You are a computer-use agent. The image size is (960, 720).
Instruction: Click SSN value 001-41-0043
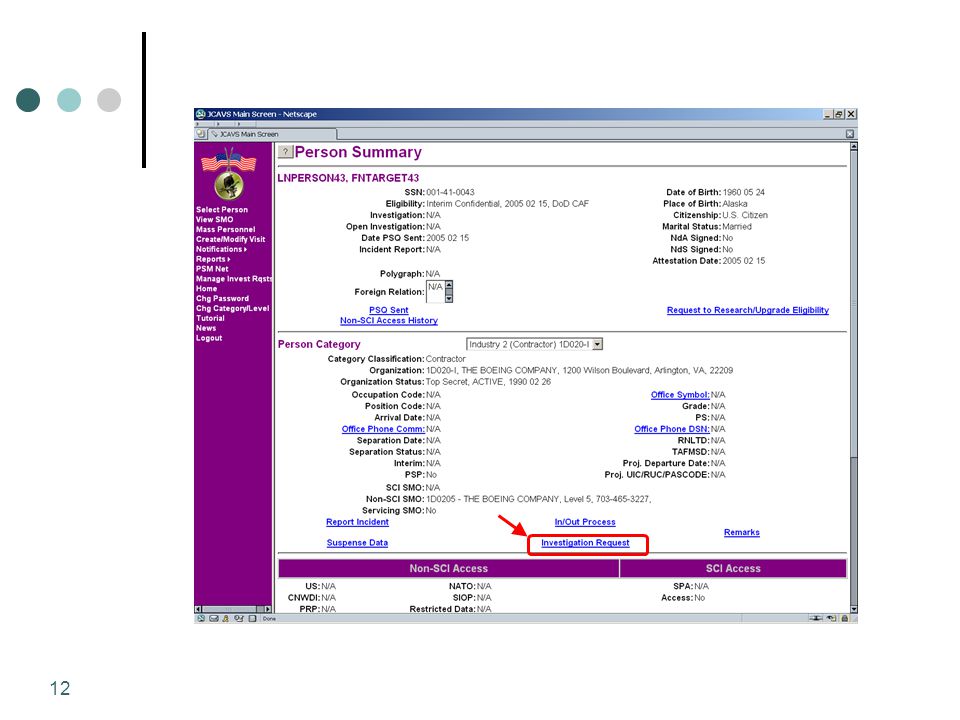450,192
